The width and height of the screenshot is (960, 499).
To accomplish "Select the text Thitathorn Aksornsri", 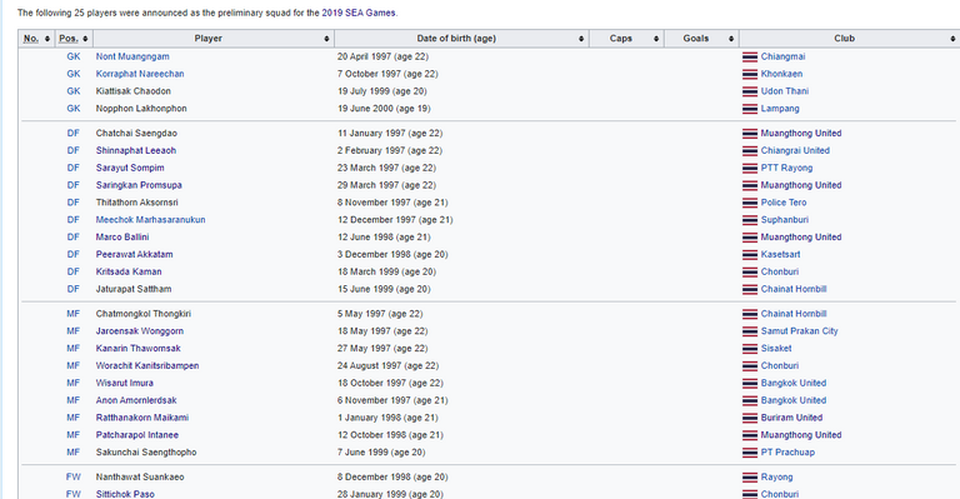I will click(137, 202).
